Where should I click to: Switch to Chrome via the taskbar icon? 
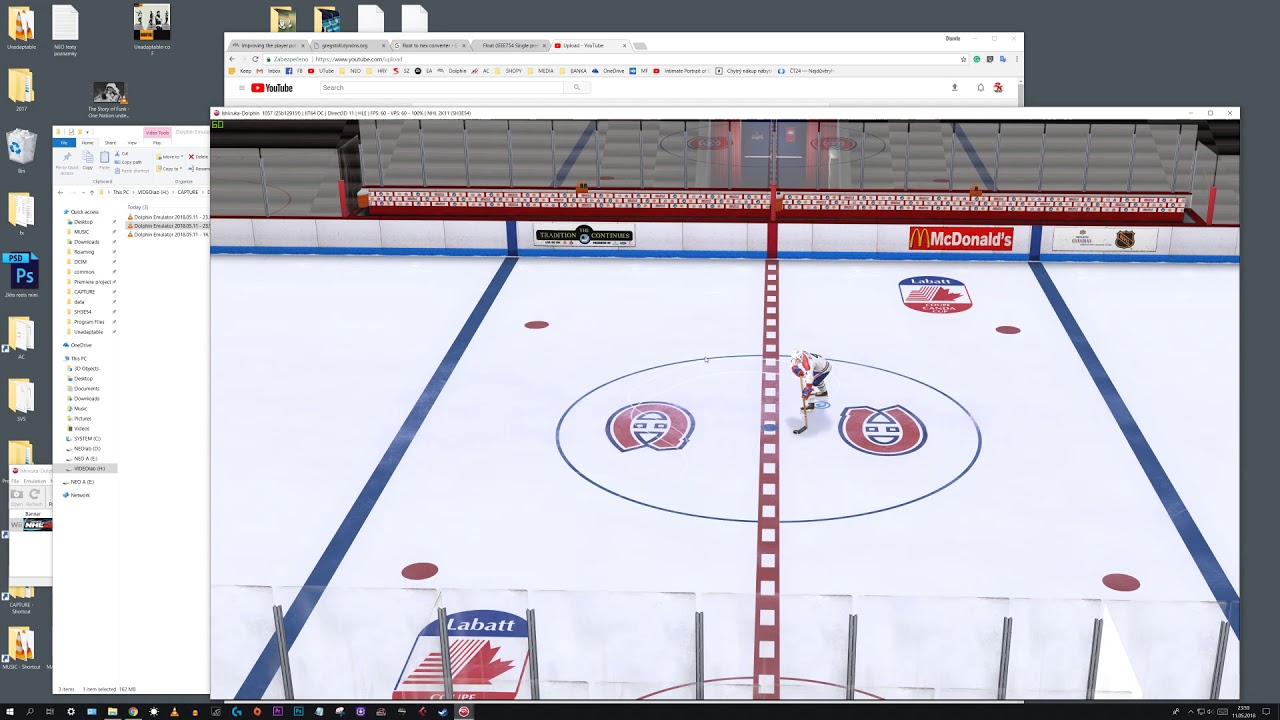(x=133, y=711)
